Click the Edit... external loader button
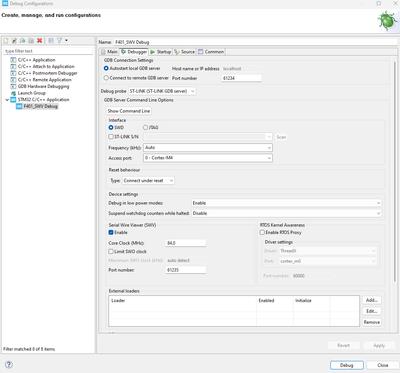400x373 pixels. (372, 311)
